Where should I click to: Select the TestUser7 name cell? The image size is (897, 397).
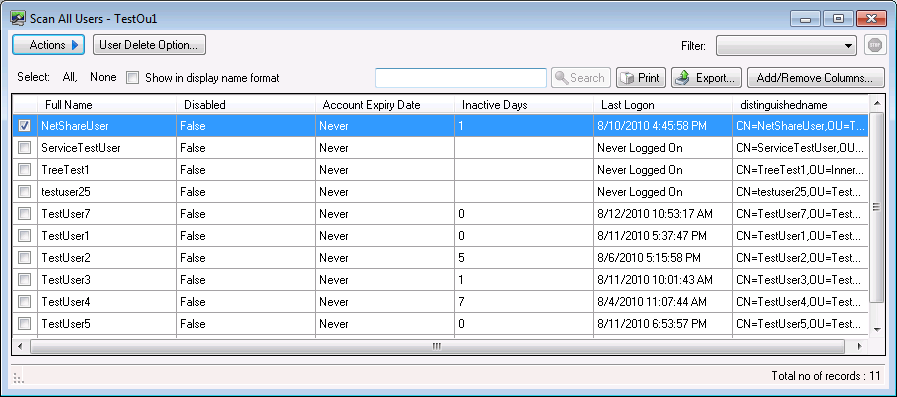pos(107,214)
